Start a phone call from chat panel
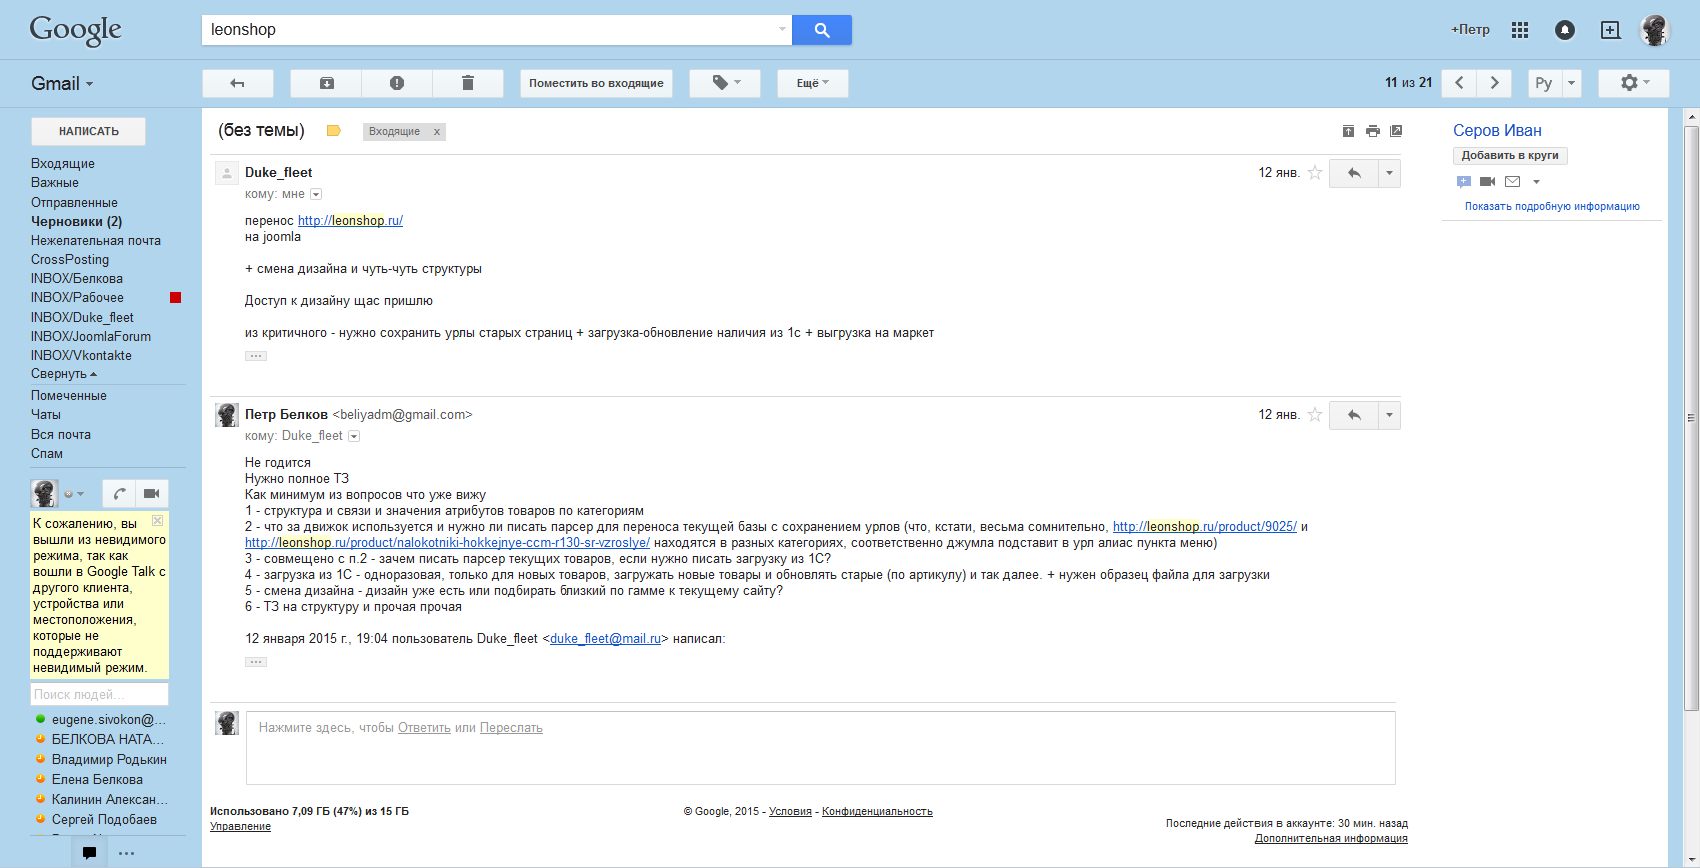Screen dimensions: 1700x868 [x=119, y=493]
